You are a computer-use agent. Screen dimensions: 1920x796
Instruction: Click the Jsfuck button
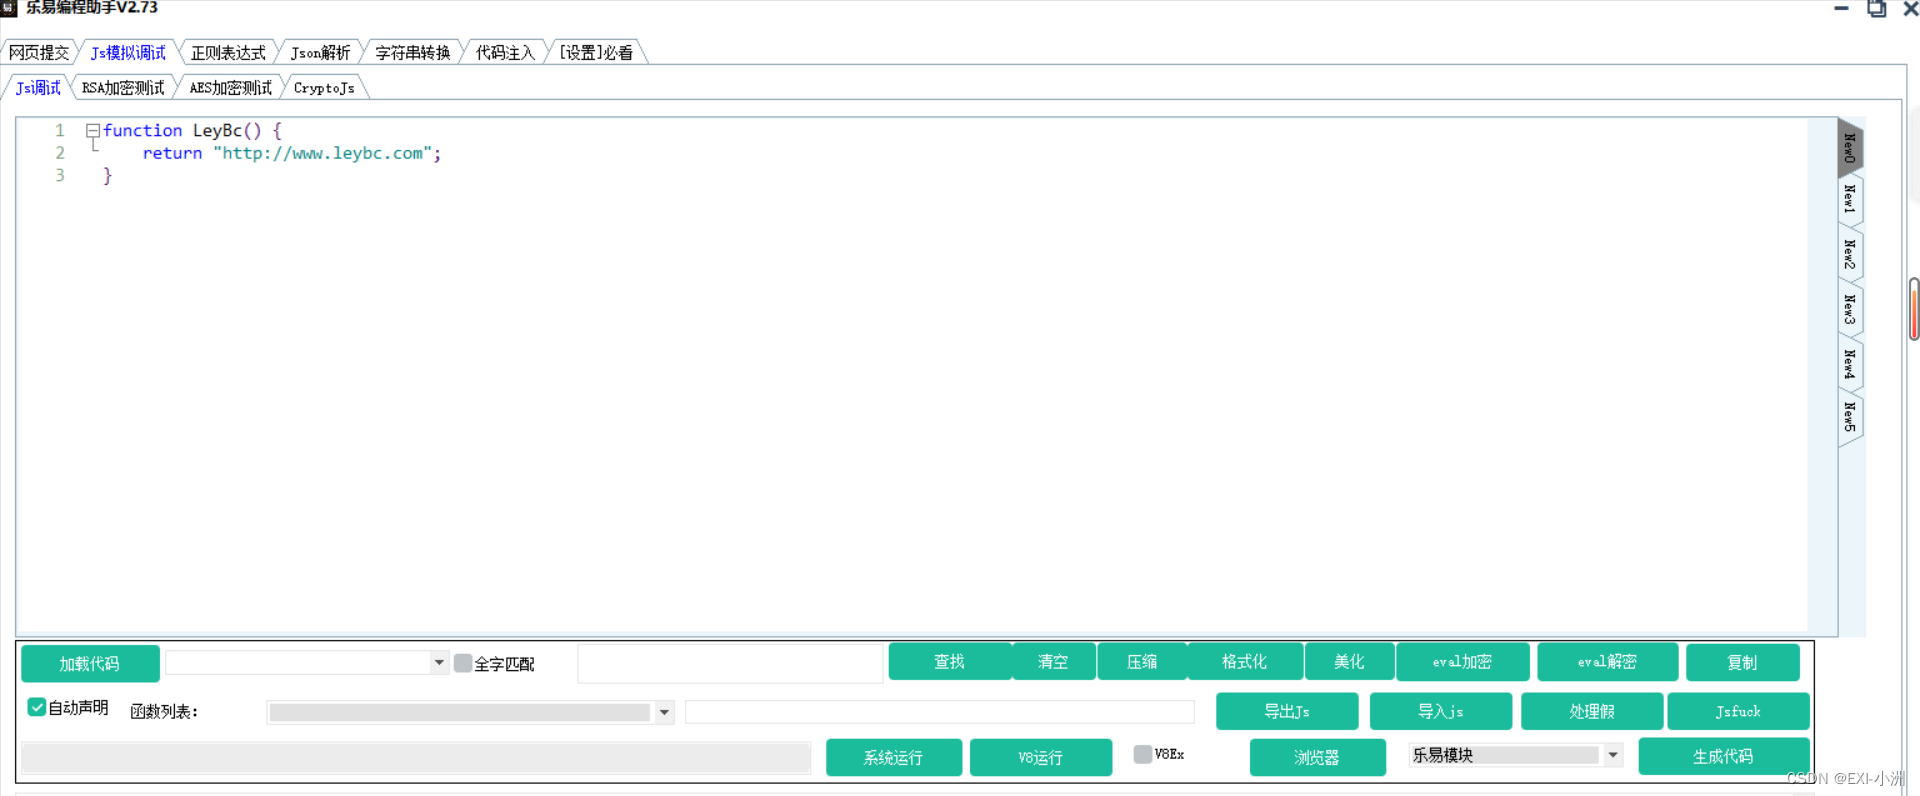[1738, 711]
